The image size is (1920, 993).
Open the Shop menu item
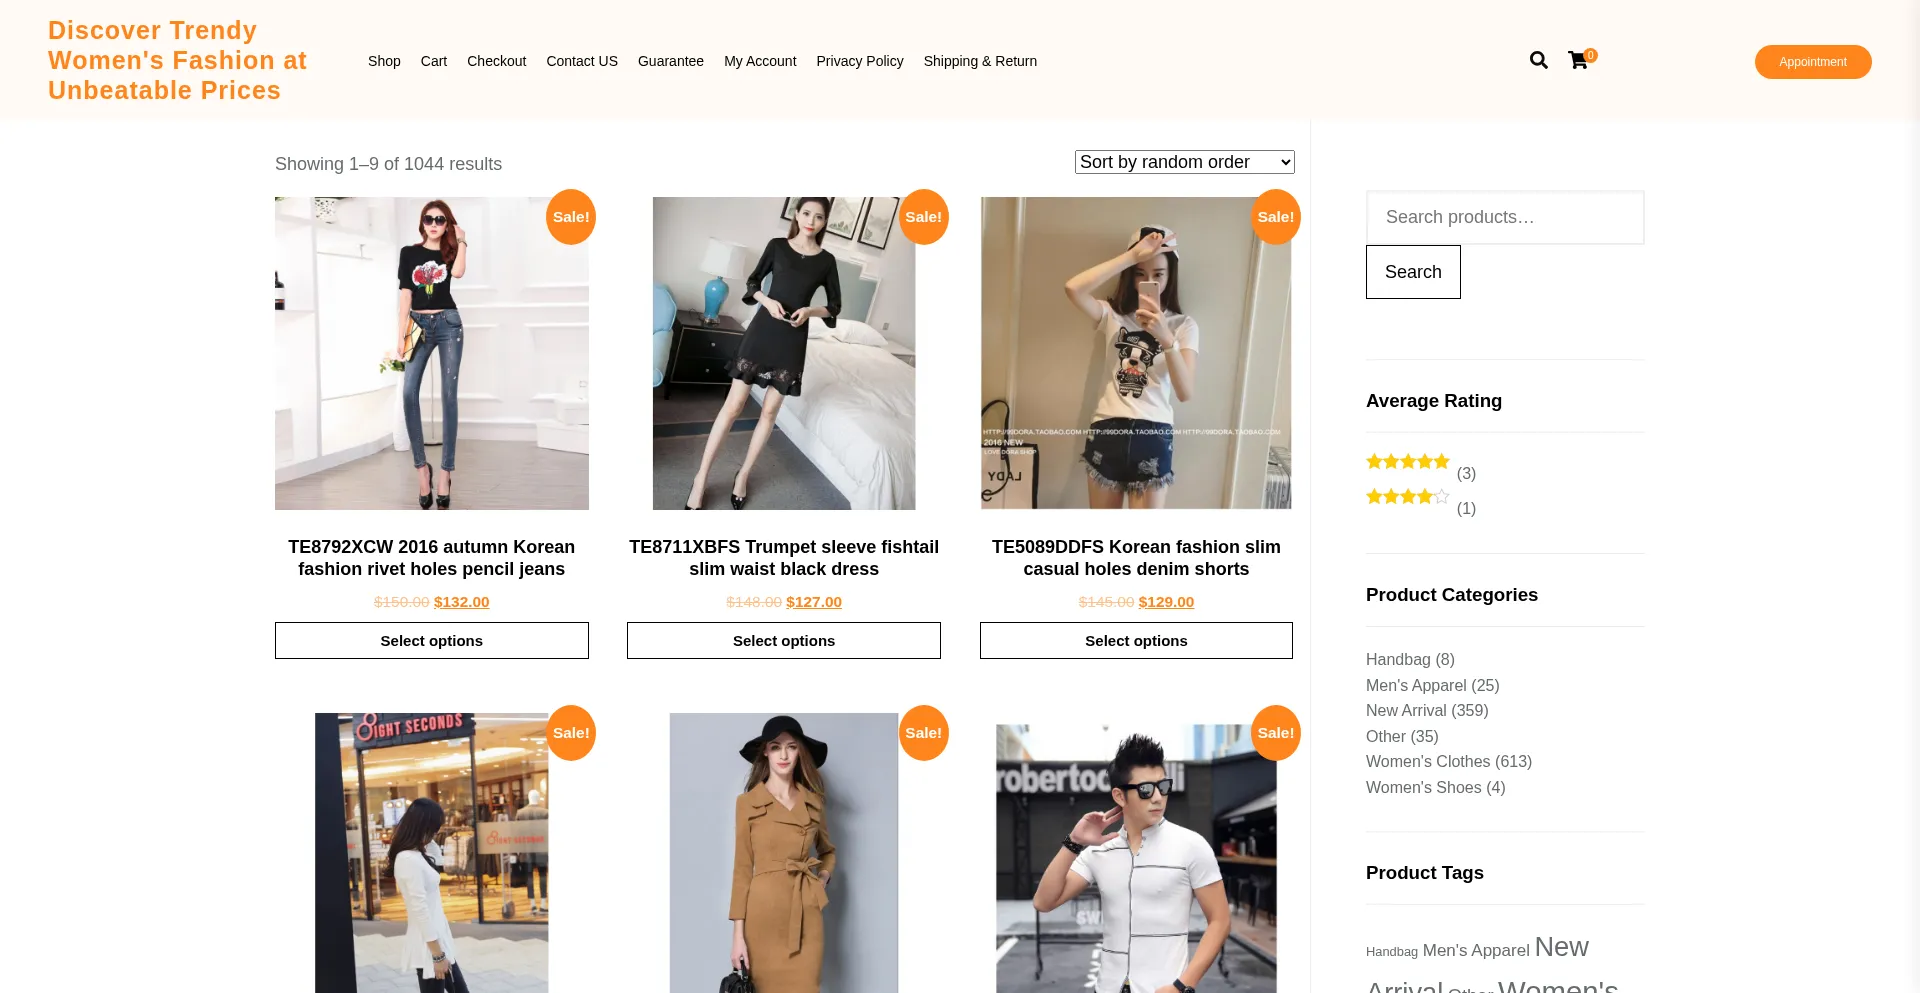click(384, 61)
